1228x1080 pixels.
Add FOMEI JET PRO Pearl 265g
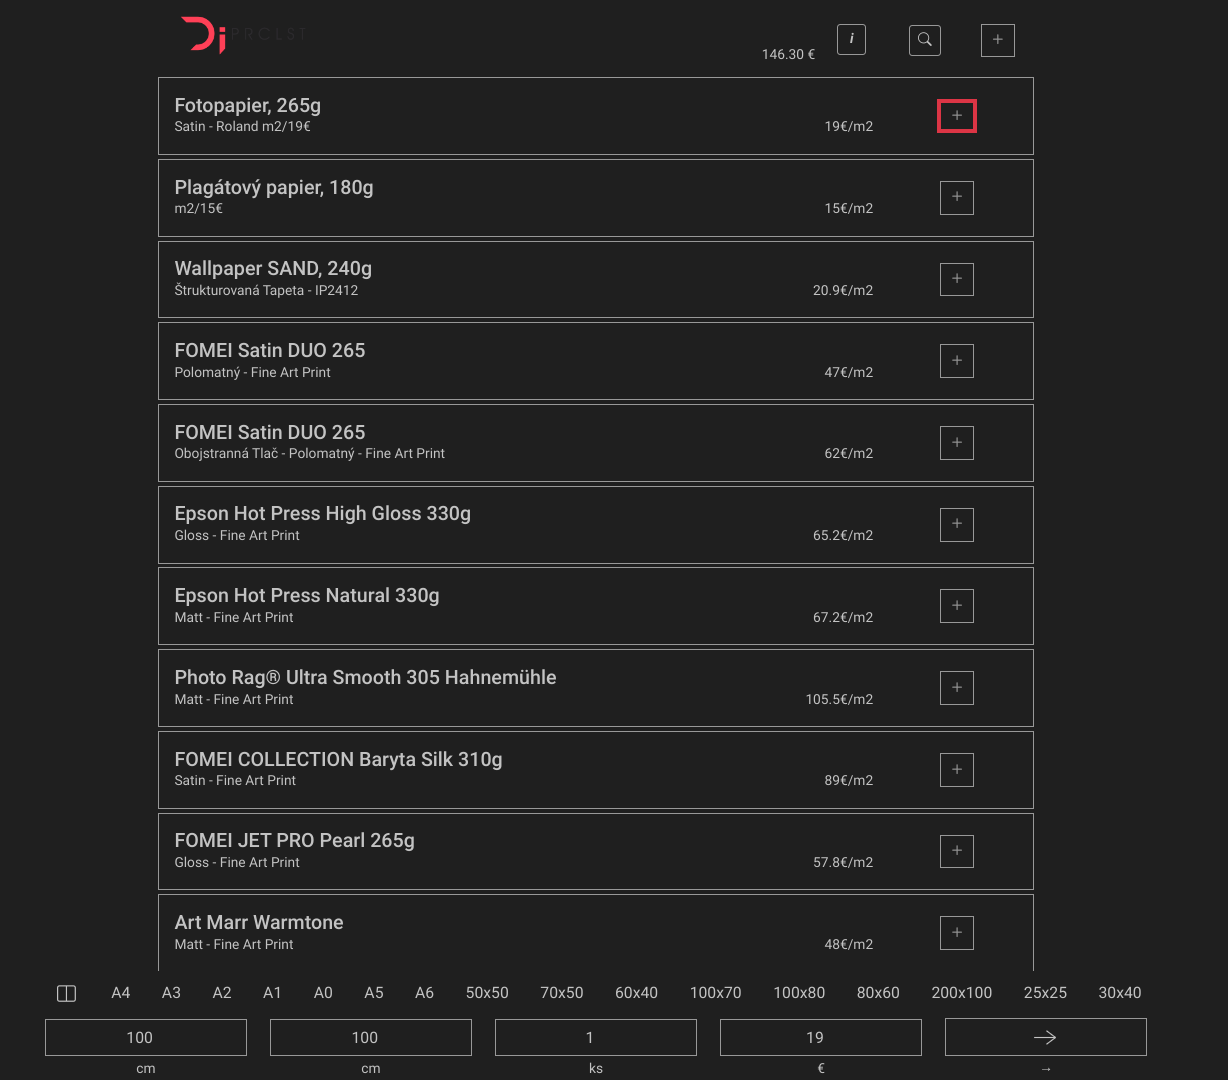957,851
